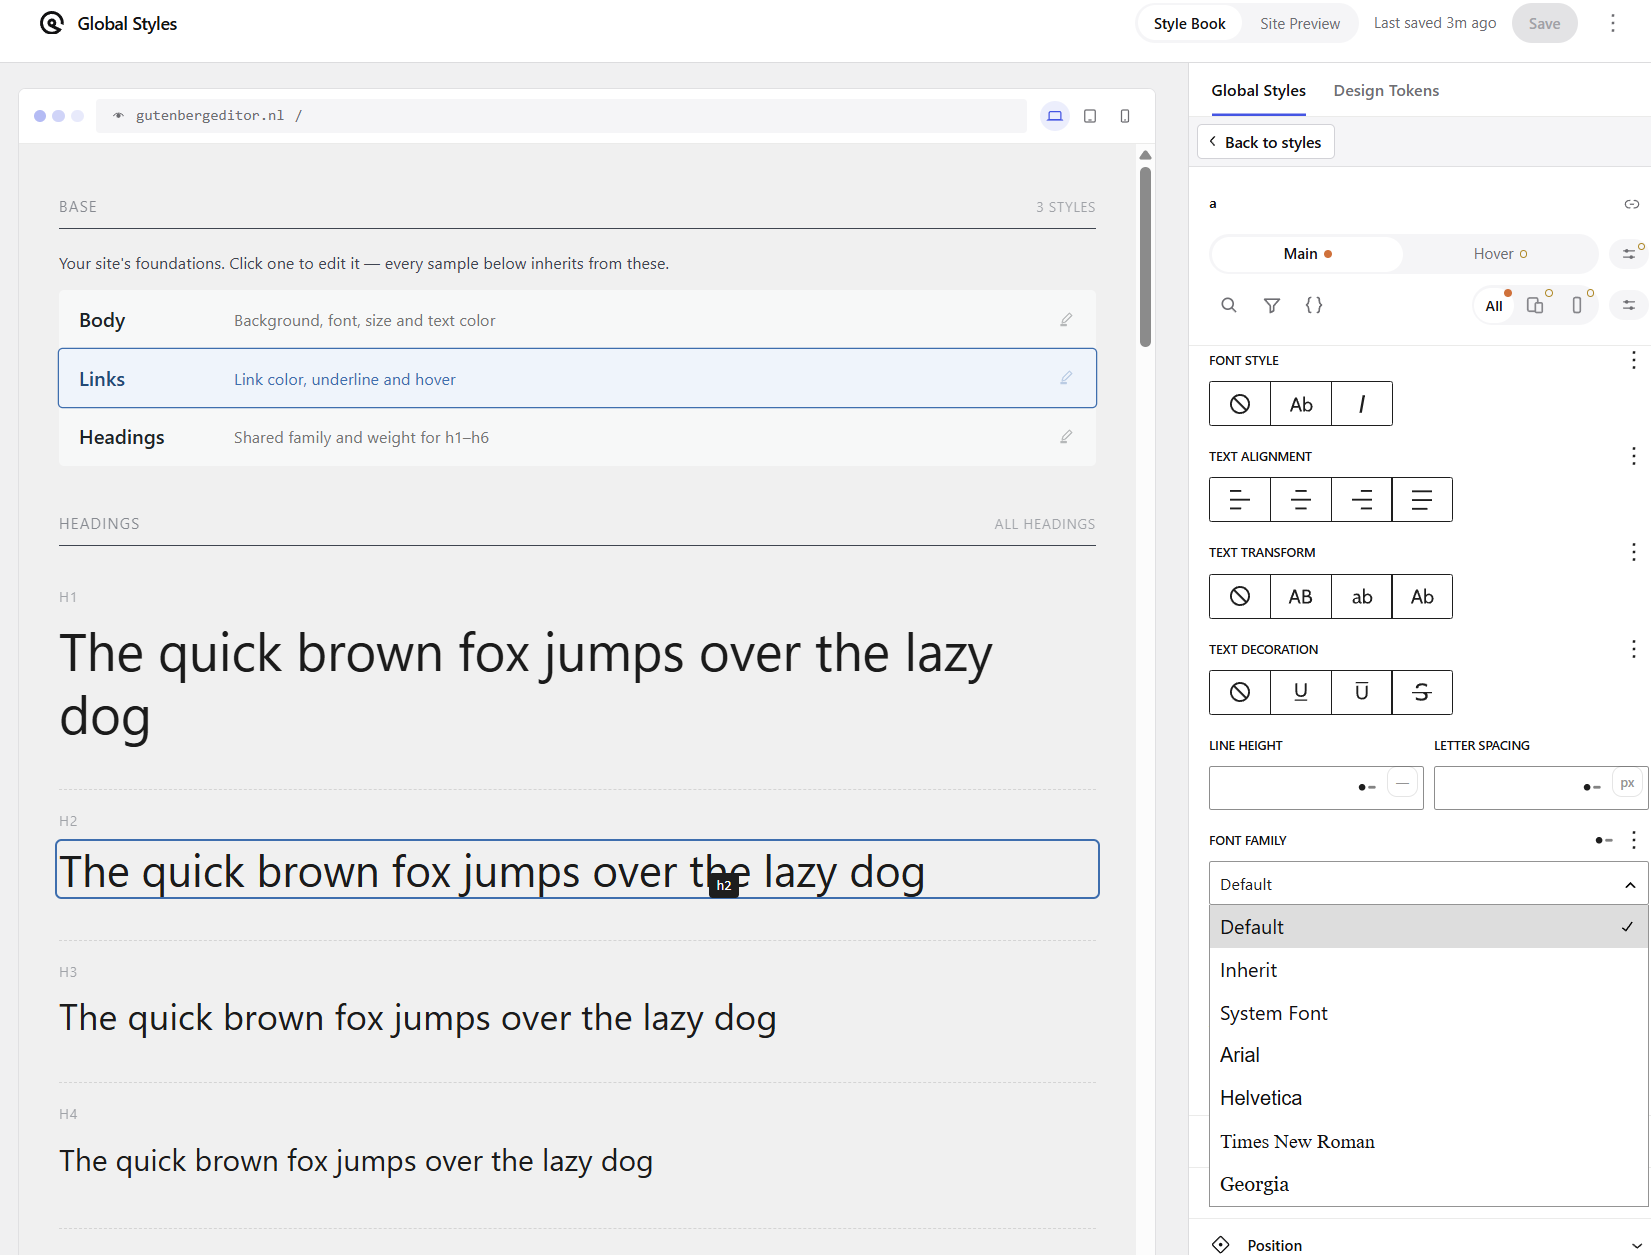The height and width of the screenshot is (1255, 1651).
Task: Switch to Design Tokens tab
Action: pyautogui.click(x=1386, y=91)
